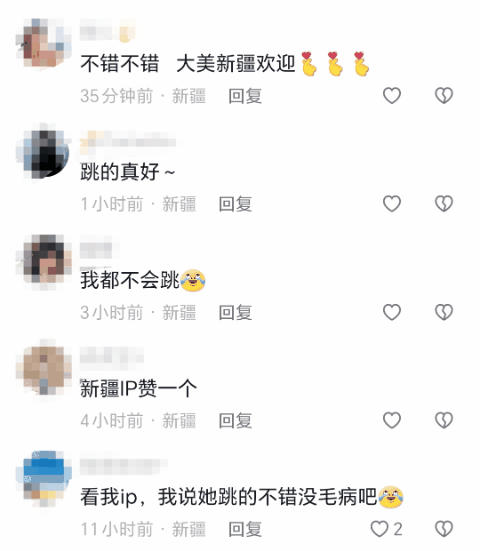Open avatar of '跳的真好' commenter

tap(44, 152)
